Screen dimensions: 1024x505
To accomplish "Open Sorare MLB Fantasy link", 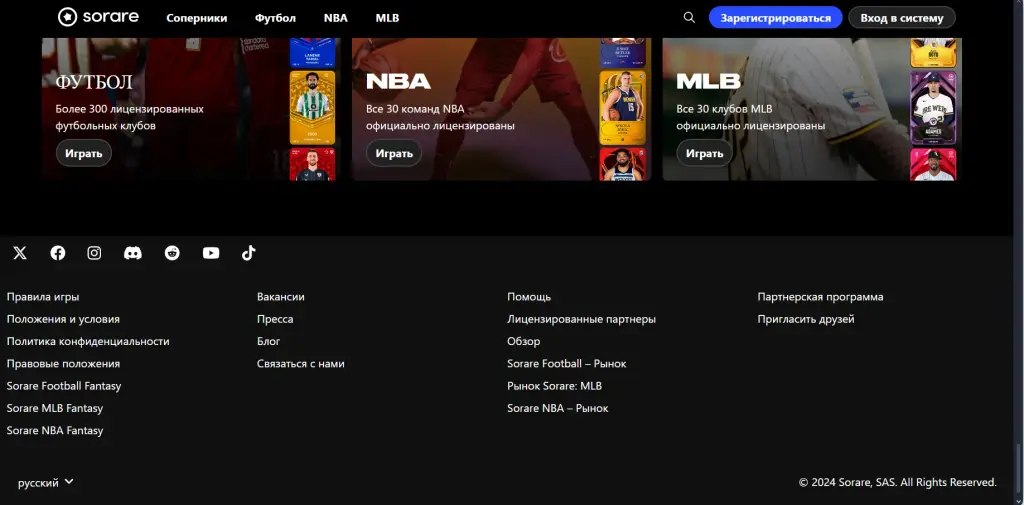I will [55, 408].
